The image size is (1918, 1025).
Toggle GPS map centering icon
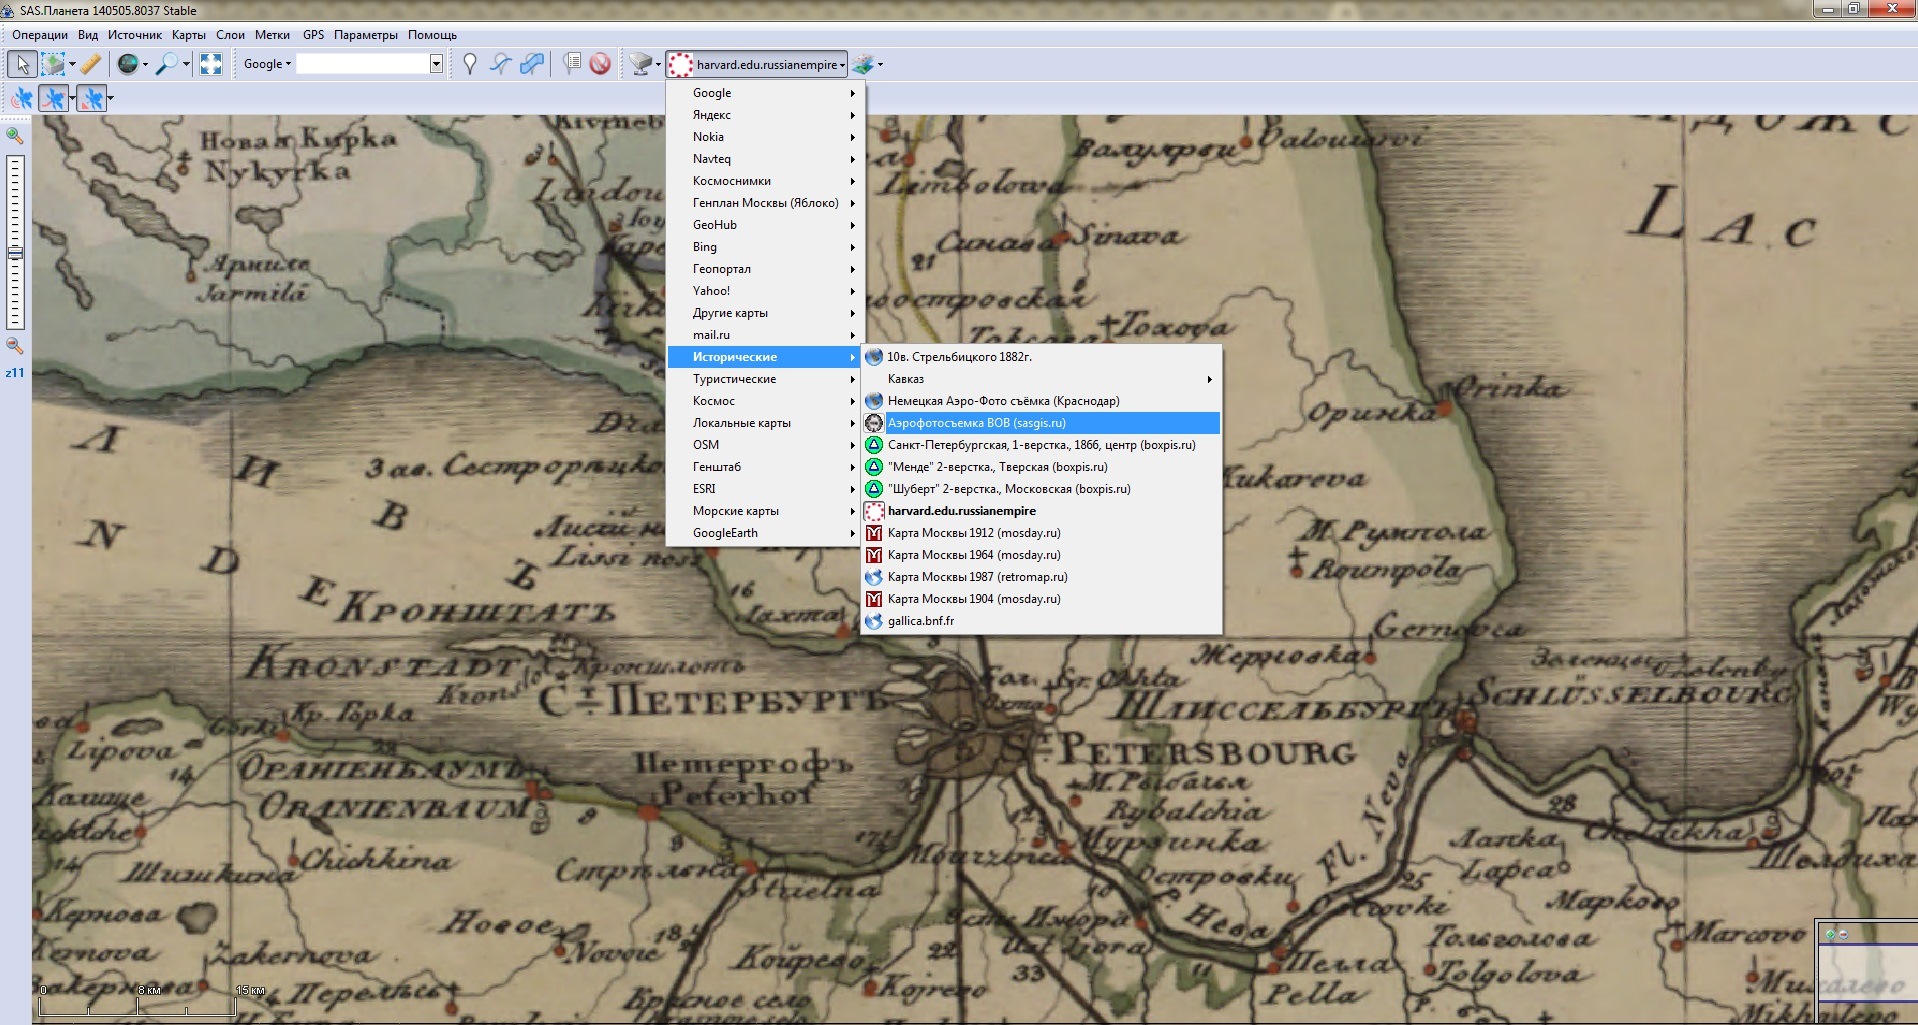point(91,98)
